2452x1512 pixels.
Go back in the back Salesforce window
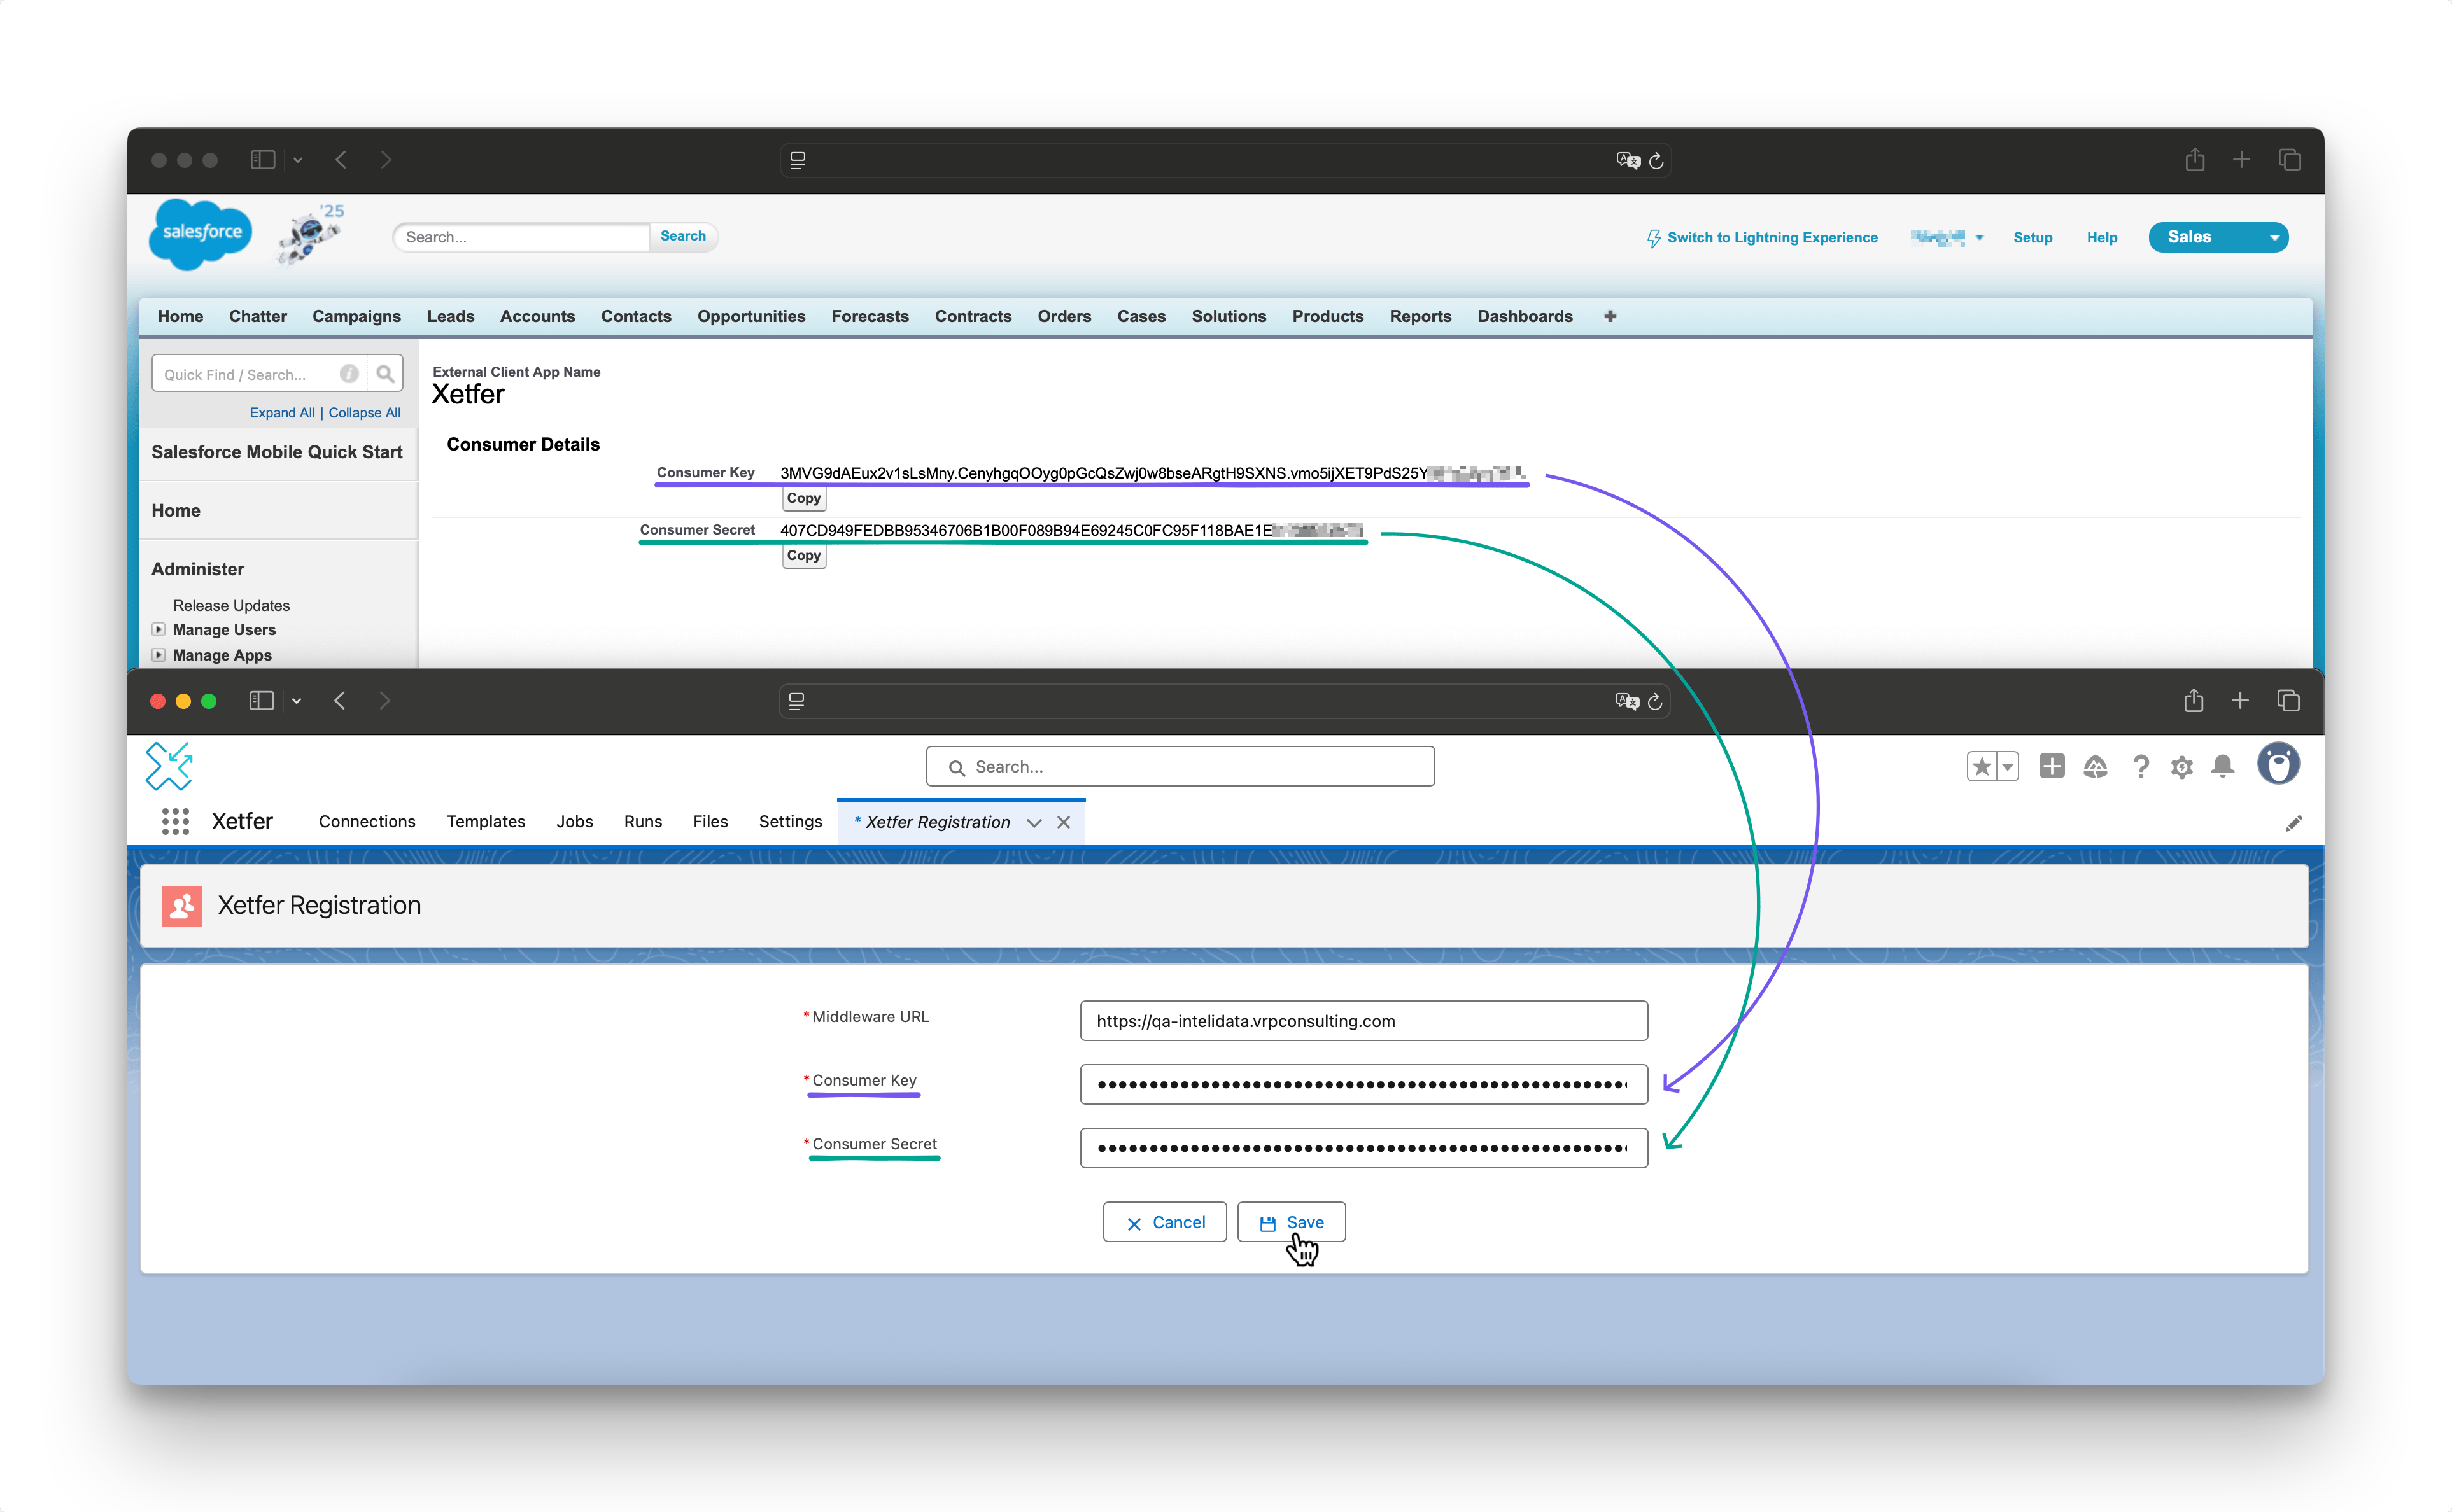click(341, 160)
